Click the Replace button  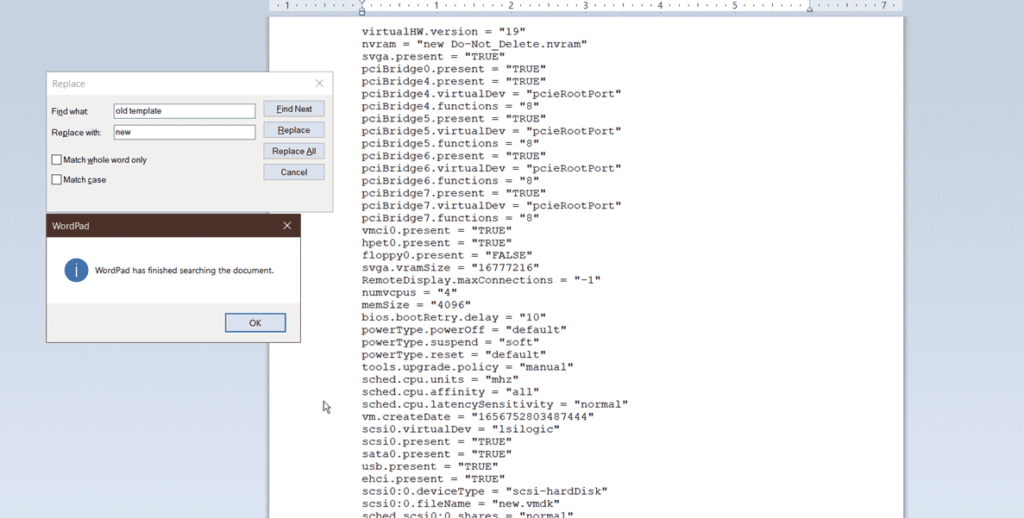tap(293, 130)
